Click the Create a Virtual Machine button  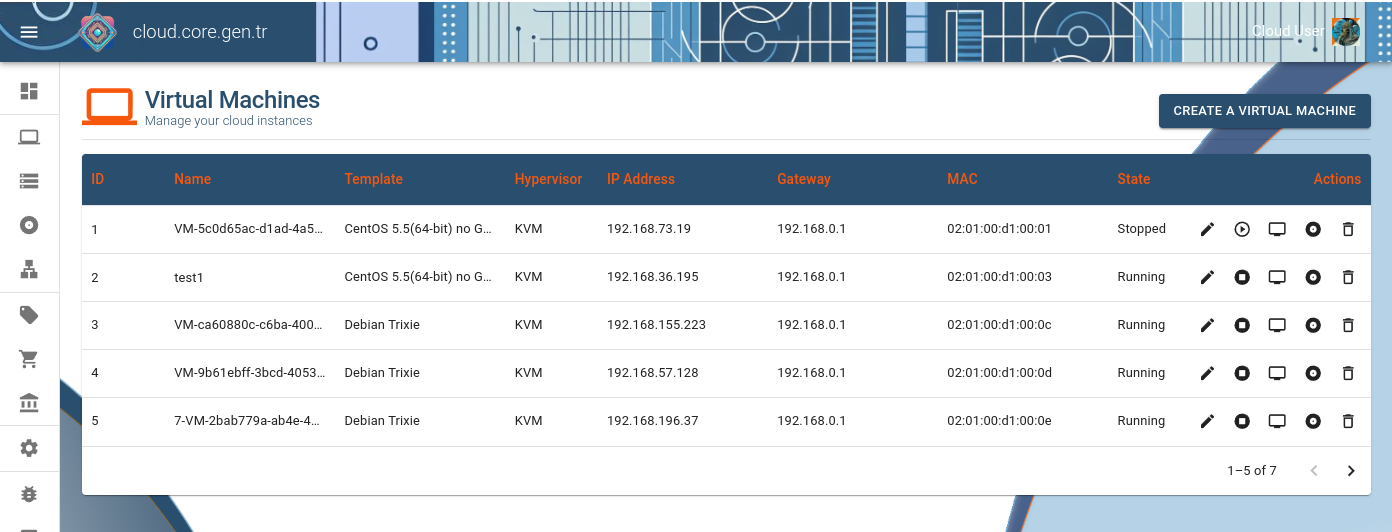(1264, 111)
